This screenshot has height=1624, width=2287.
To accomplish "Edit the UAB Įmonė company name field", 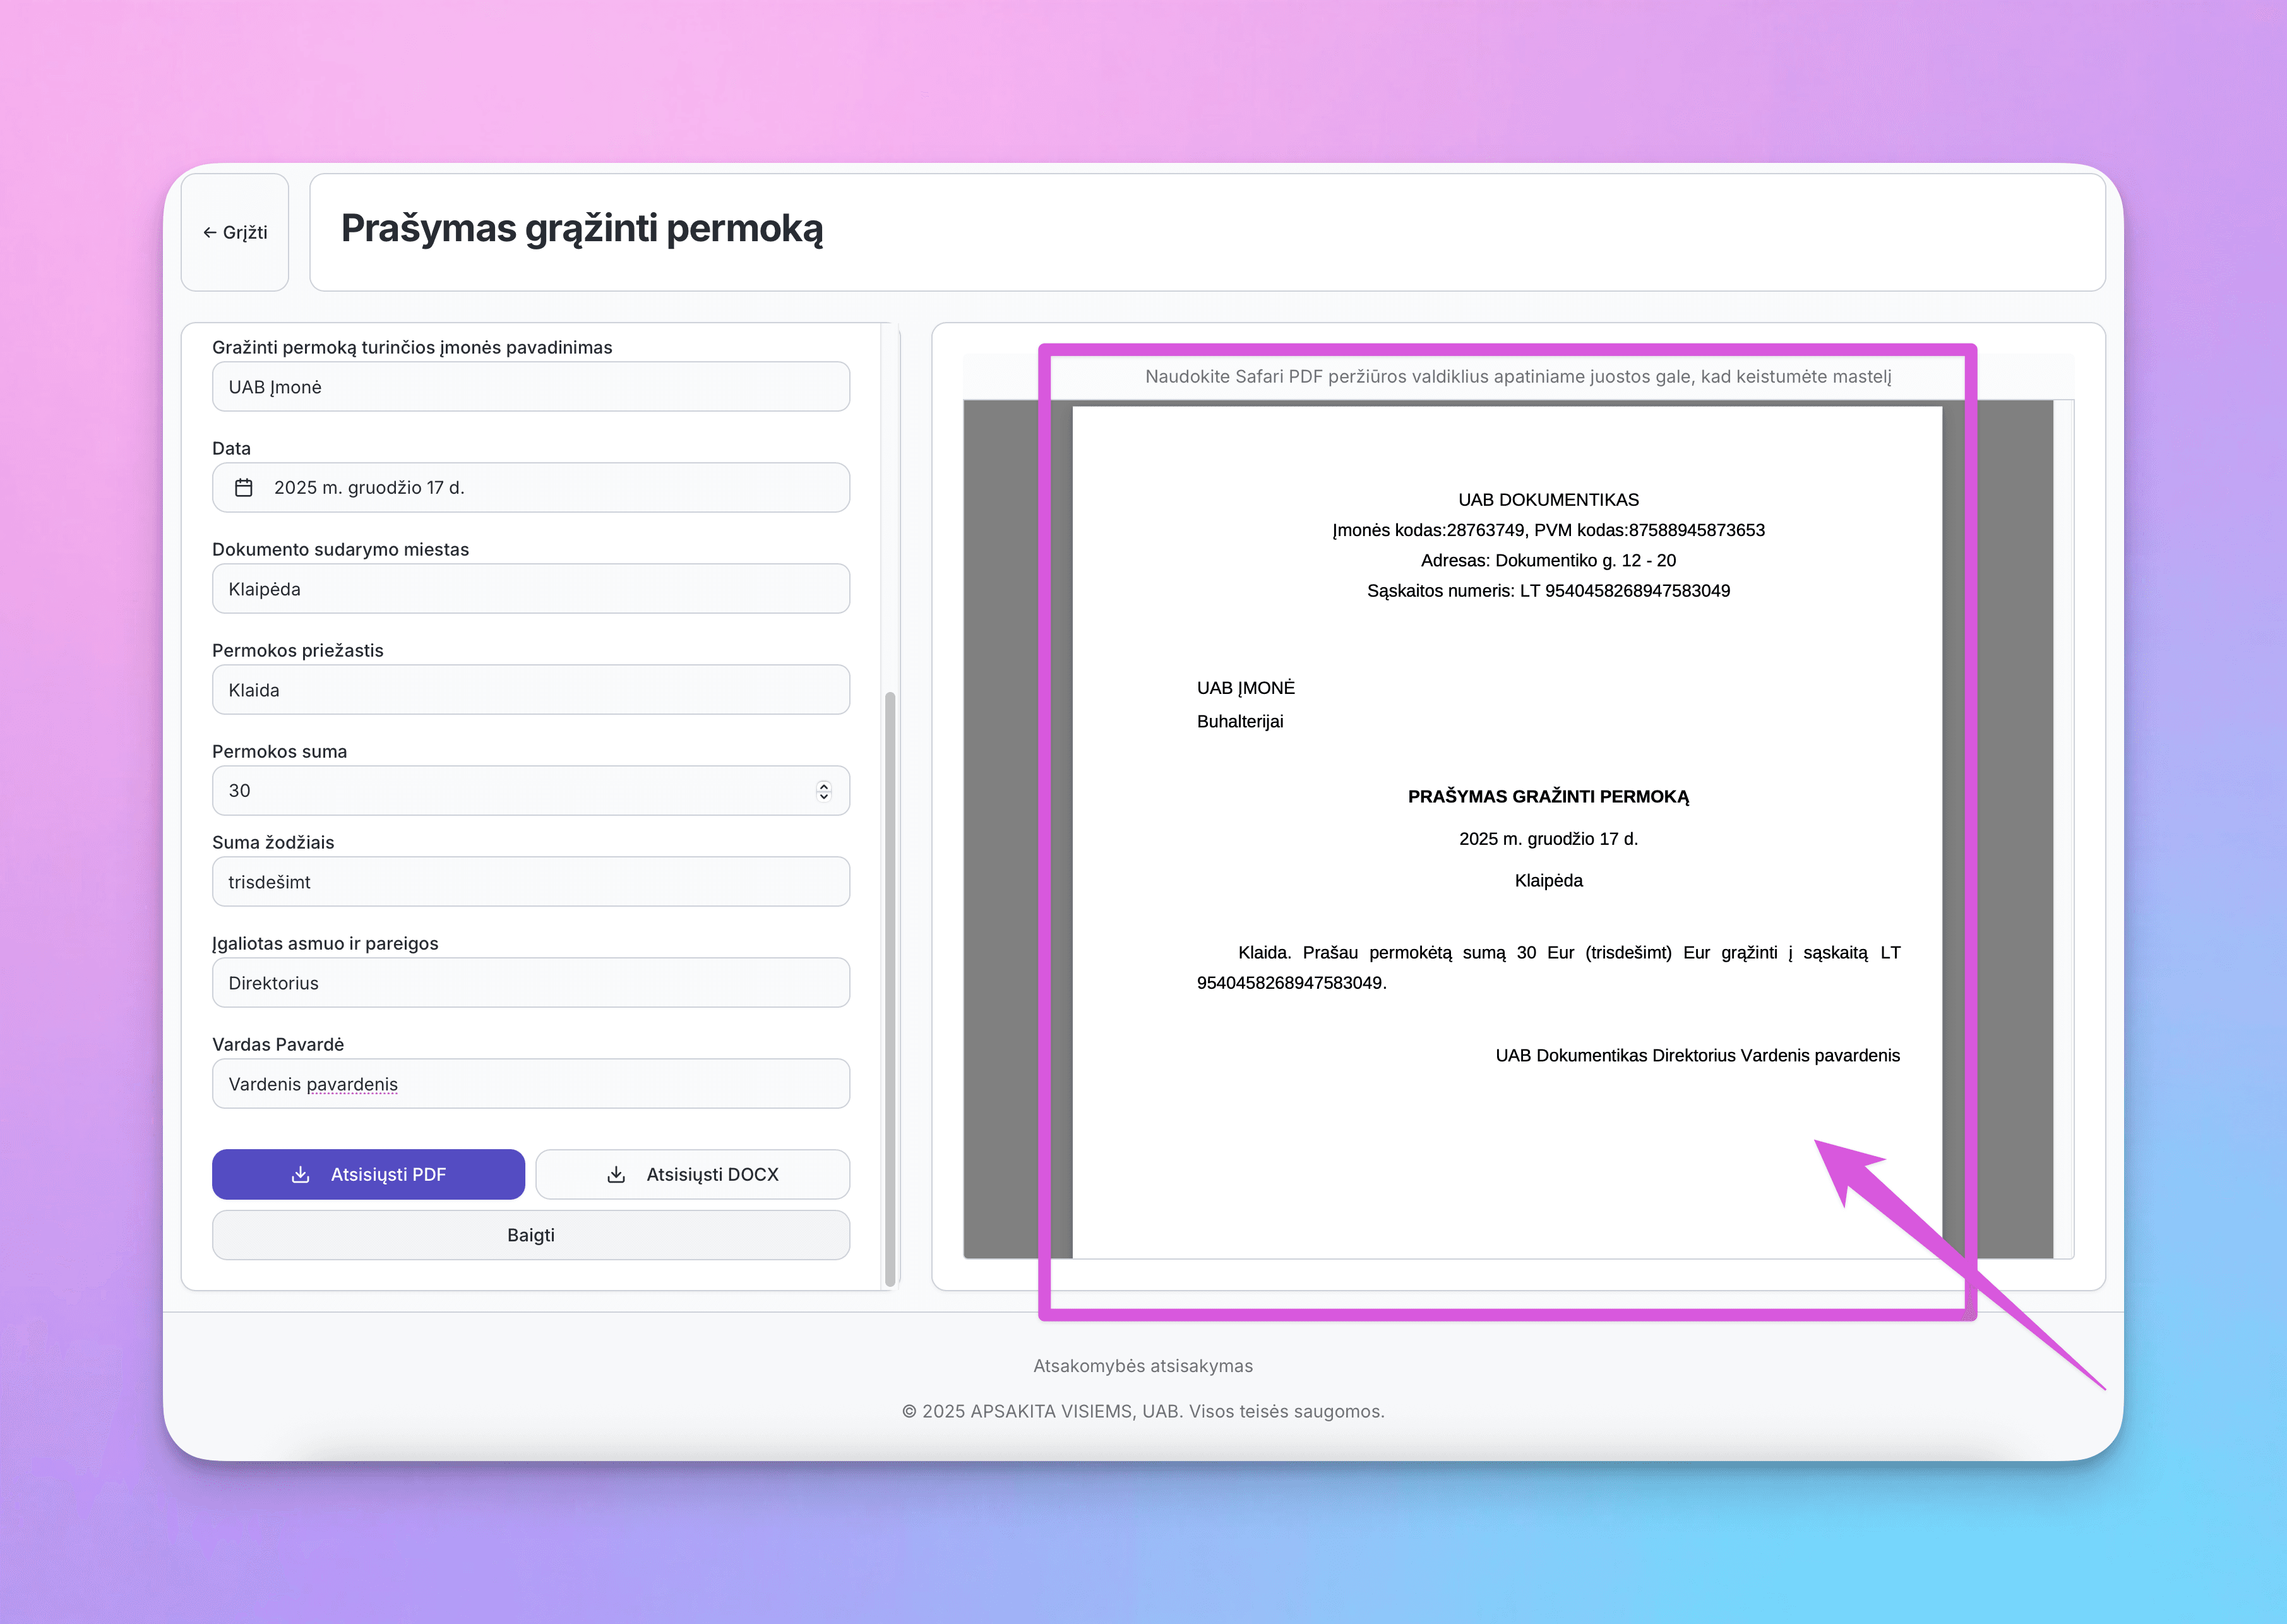I will [530, 387].
